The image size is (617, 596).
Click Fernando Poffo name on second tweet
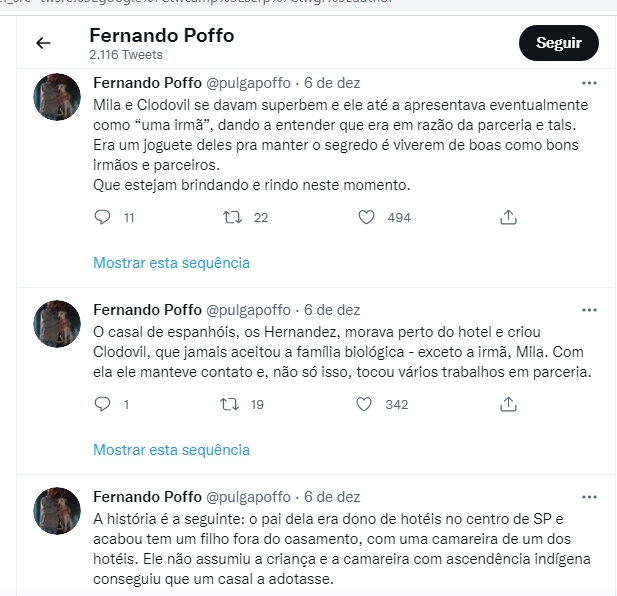point(146,310)
